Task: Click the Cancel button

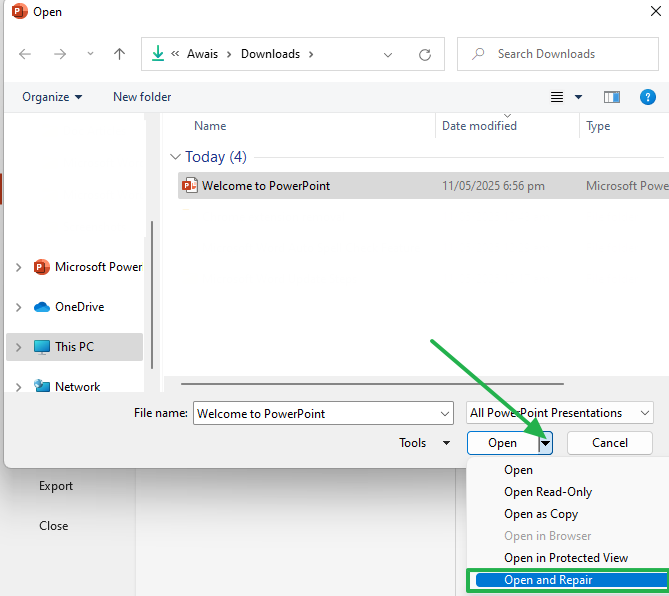Action: tap(610, 443)
